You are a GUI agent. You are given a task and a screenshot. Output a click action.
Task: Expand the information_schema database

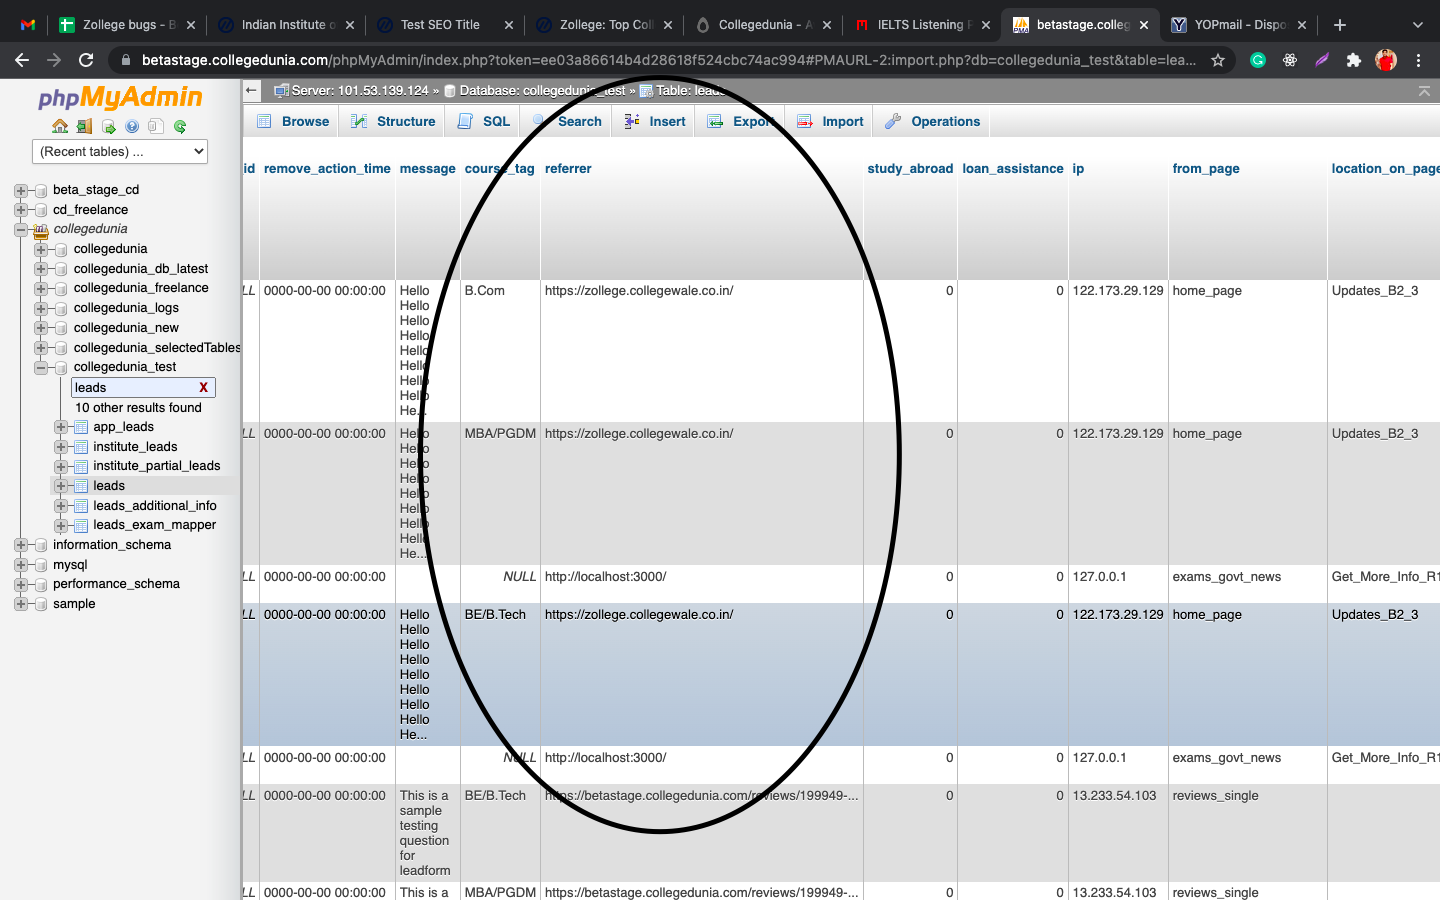click(x=21, y=545)
